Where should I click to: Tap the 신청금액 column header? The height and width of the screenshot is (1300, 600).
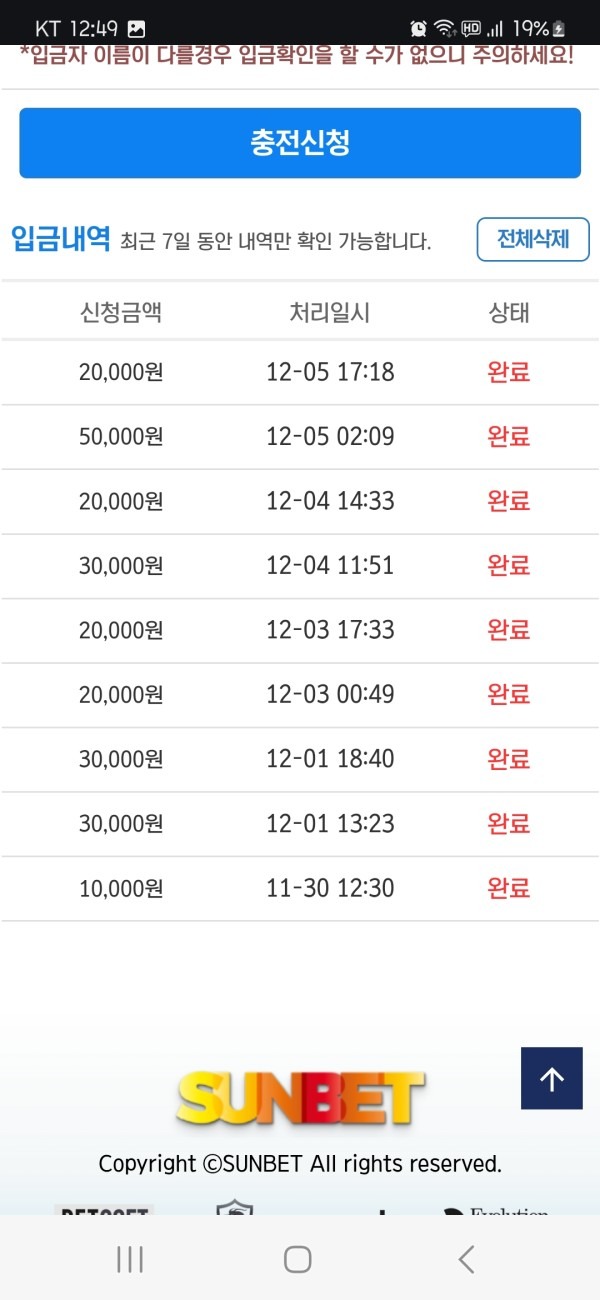tap(120, 311)
